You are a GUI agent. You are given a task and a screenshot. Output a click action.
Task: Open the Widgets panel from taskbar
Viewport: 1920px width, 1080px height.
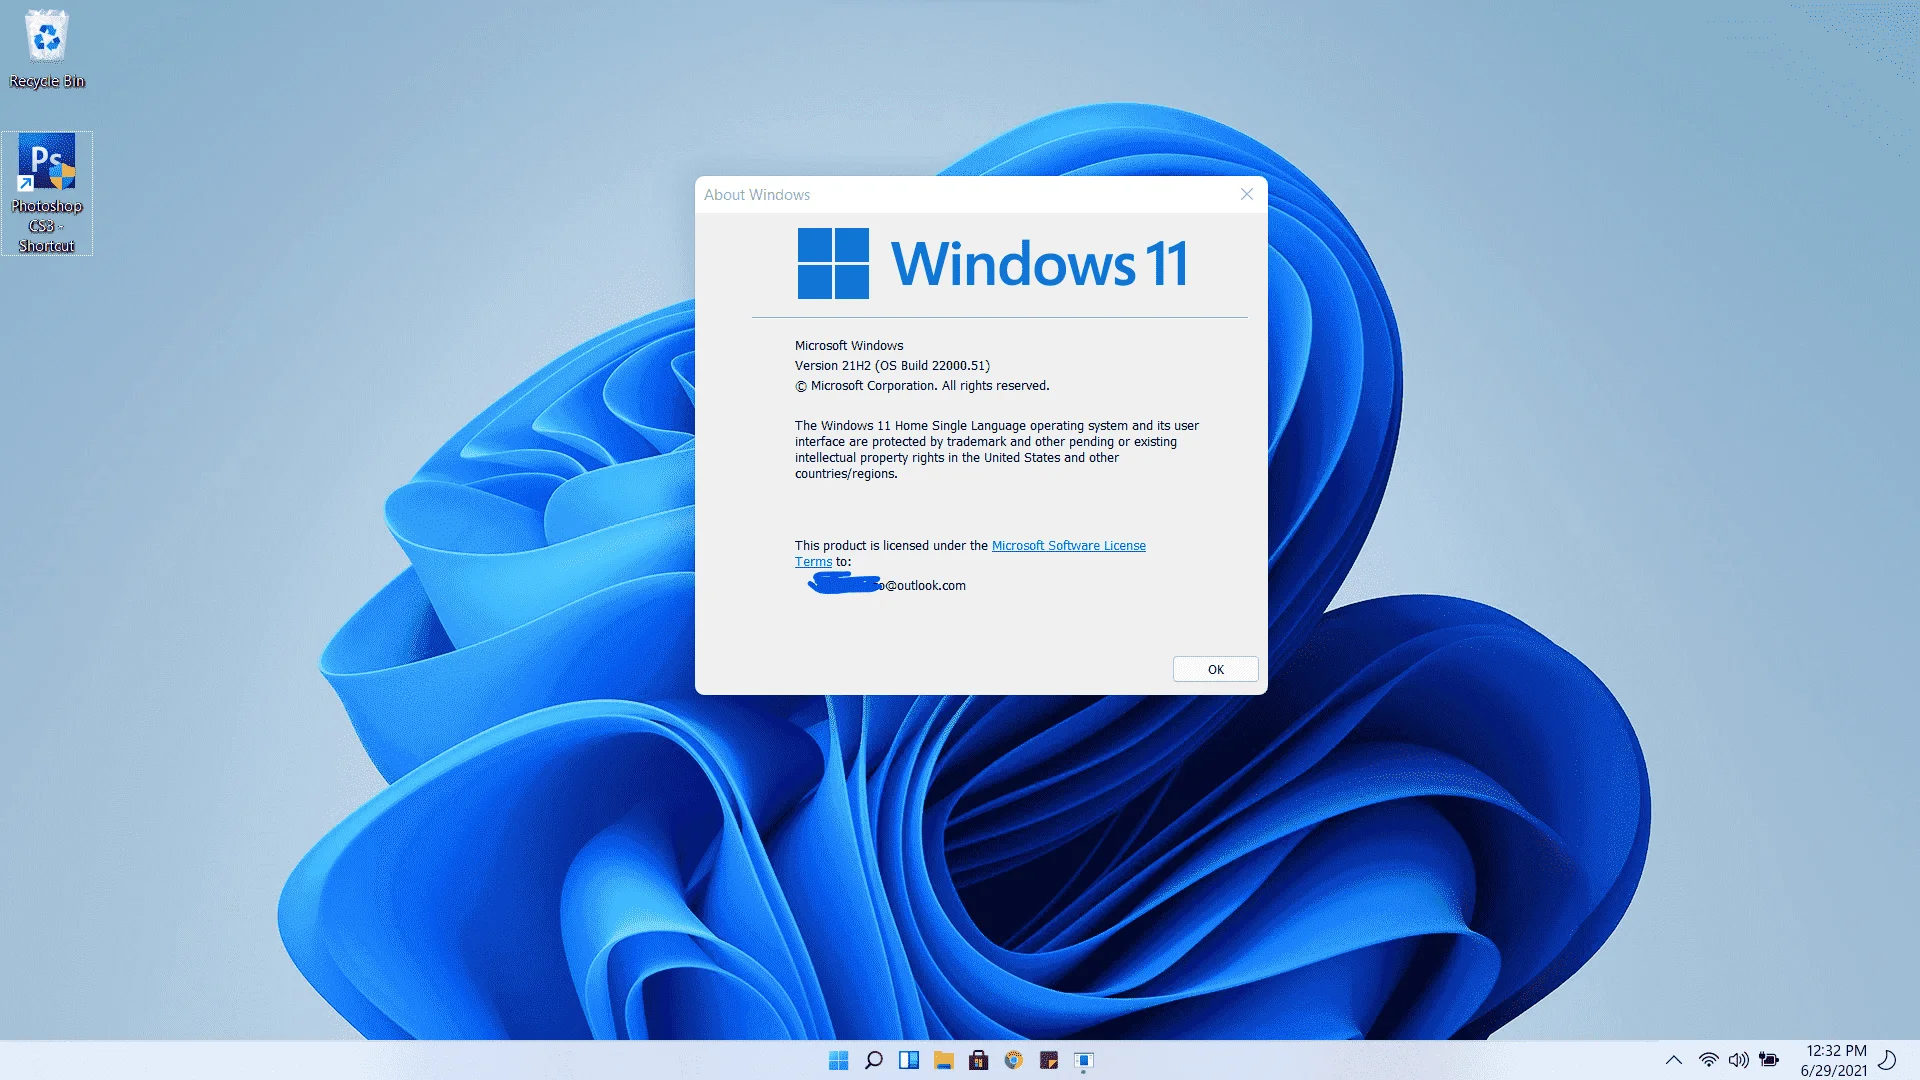point(908,1060)
